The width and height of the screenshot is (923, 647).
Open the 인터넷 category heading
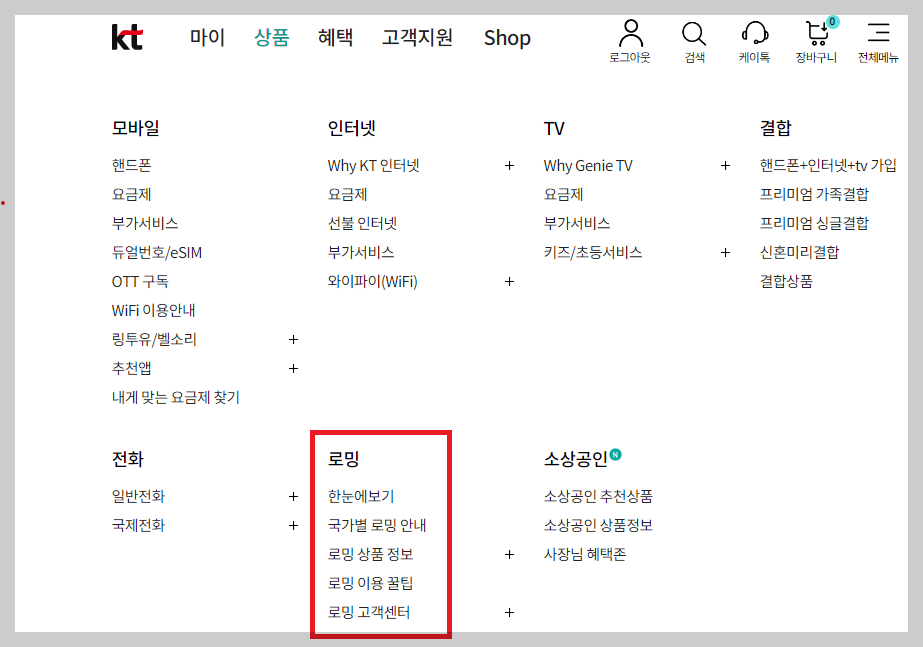(351, 128)
